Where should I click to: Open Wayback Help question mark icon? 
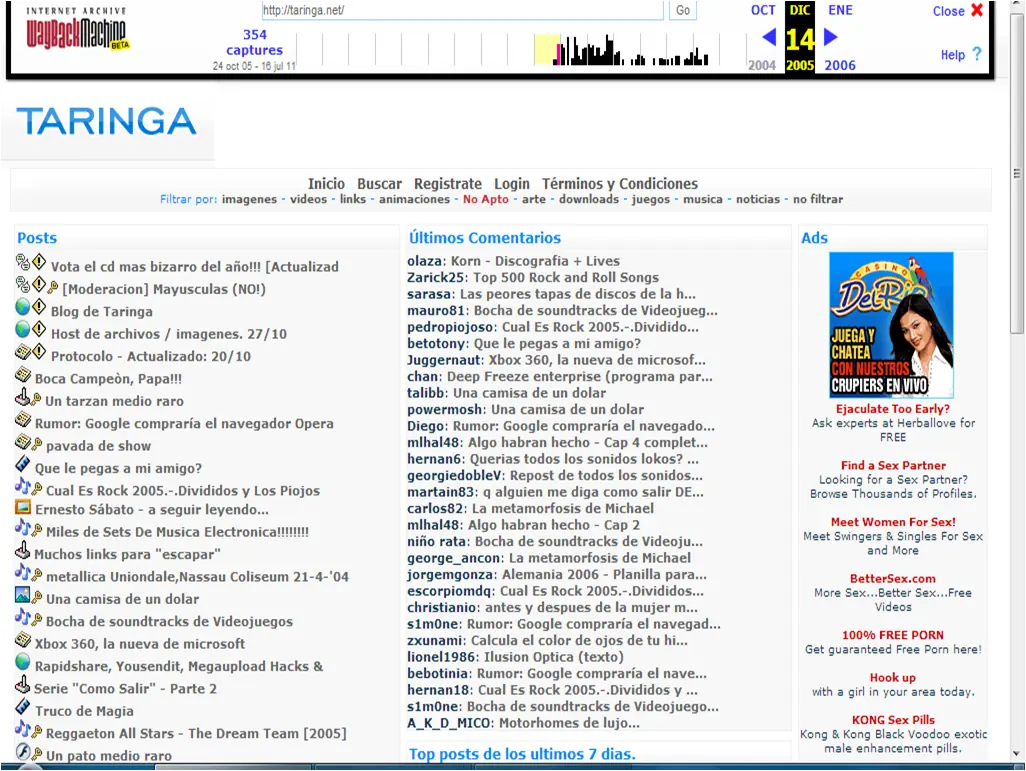977,54
